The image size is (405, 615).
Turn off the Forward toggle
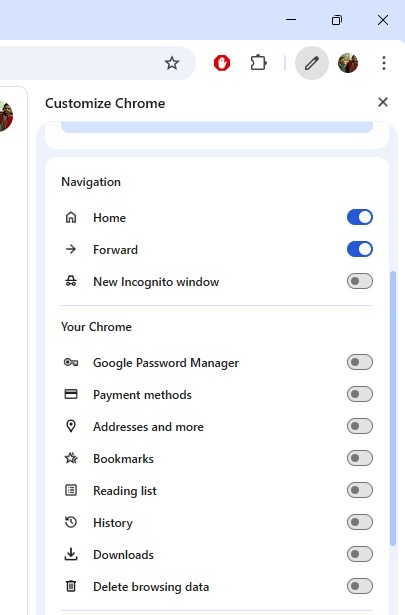(360, 249)
